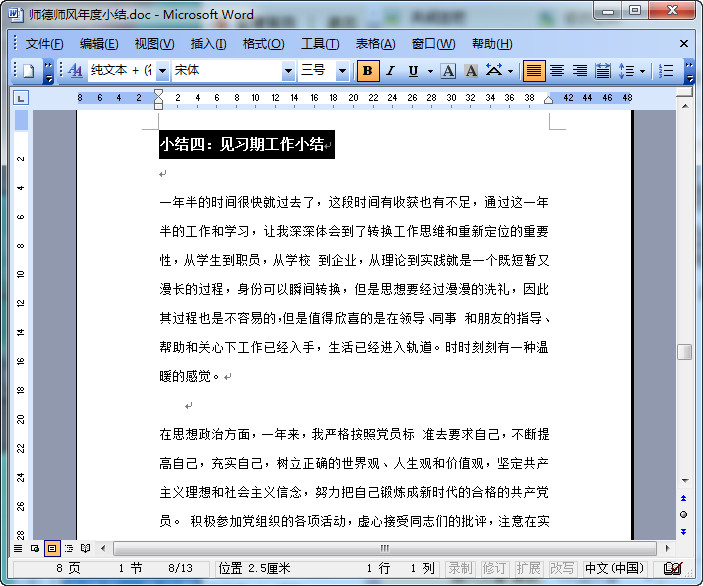Viewport: 703px width, 586px height.
Task: Toggle Underline formatting button
Action: coord(413,71)
